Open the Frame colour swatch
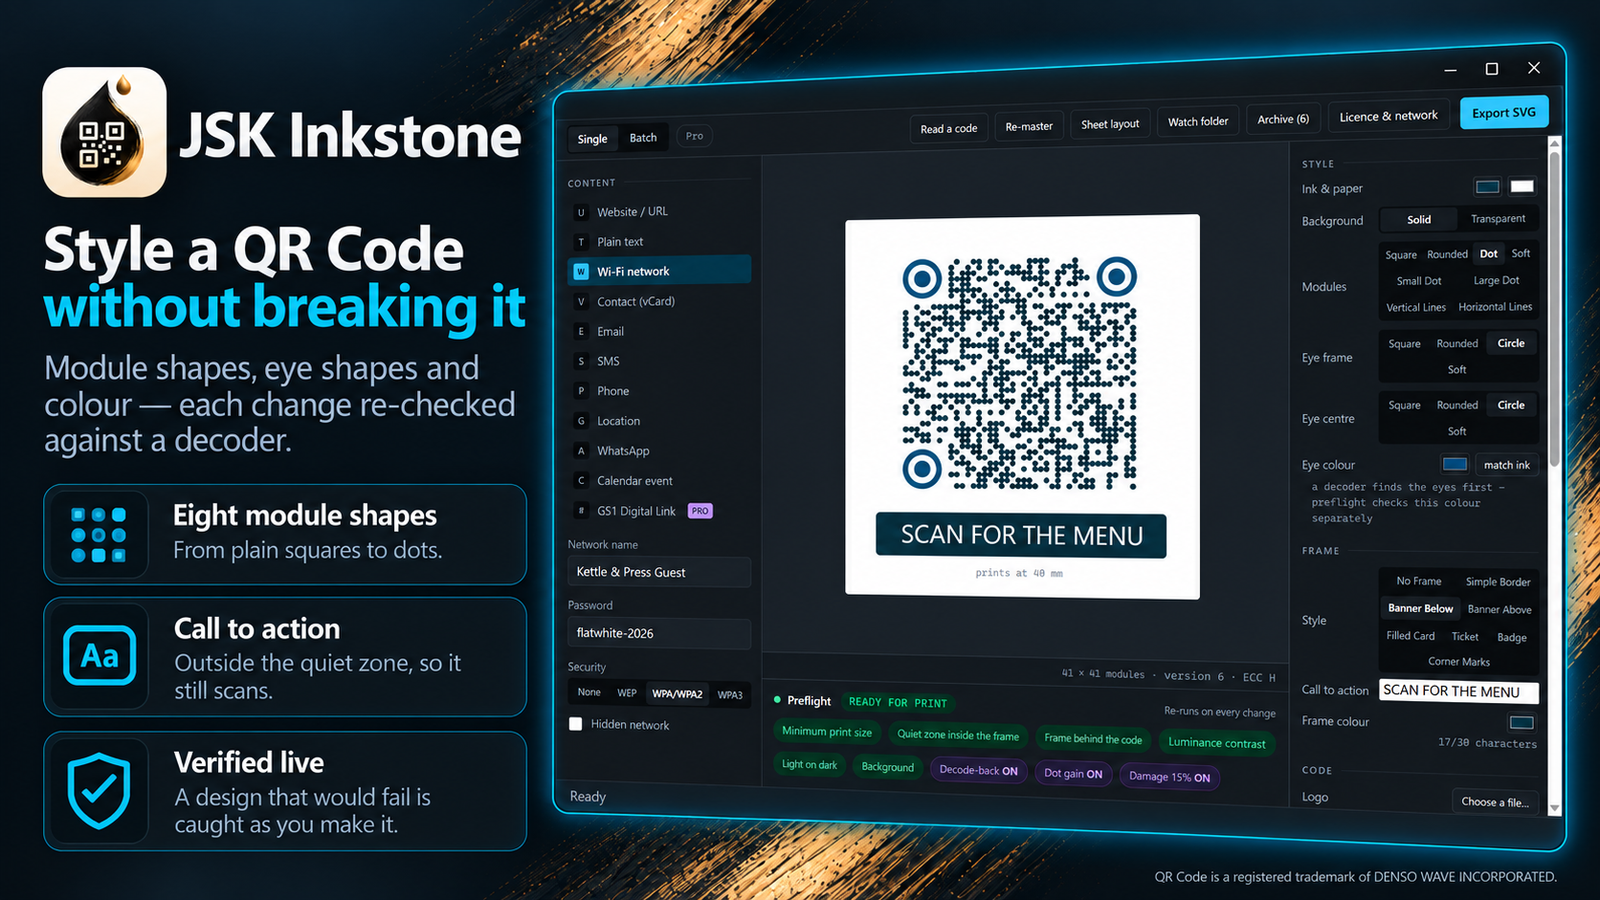The height and width of the screenshot is (900, 1600). click(1521, 722)
